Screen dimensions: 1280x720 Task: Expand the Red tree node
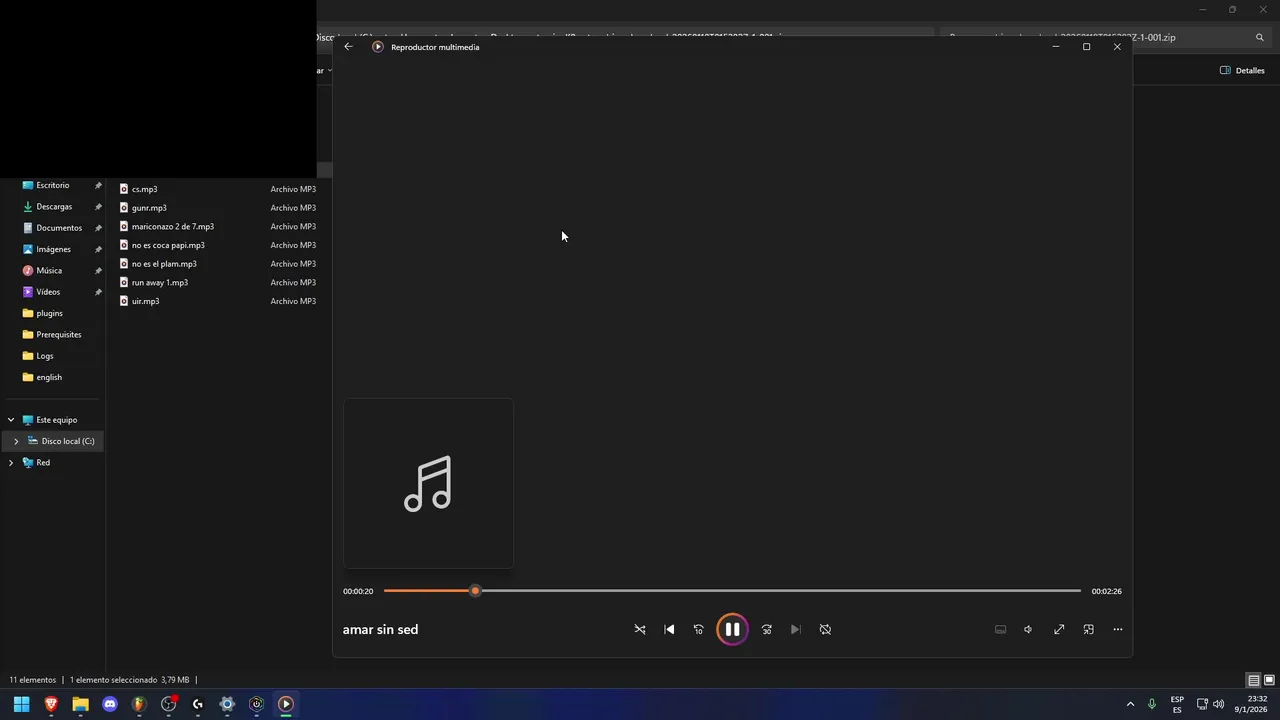click(11, 463)
